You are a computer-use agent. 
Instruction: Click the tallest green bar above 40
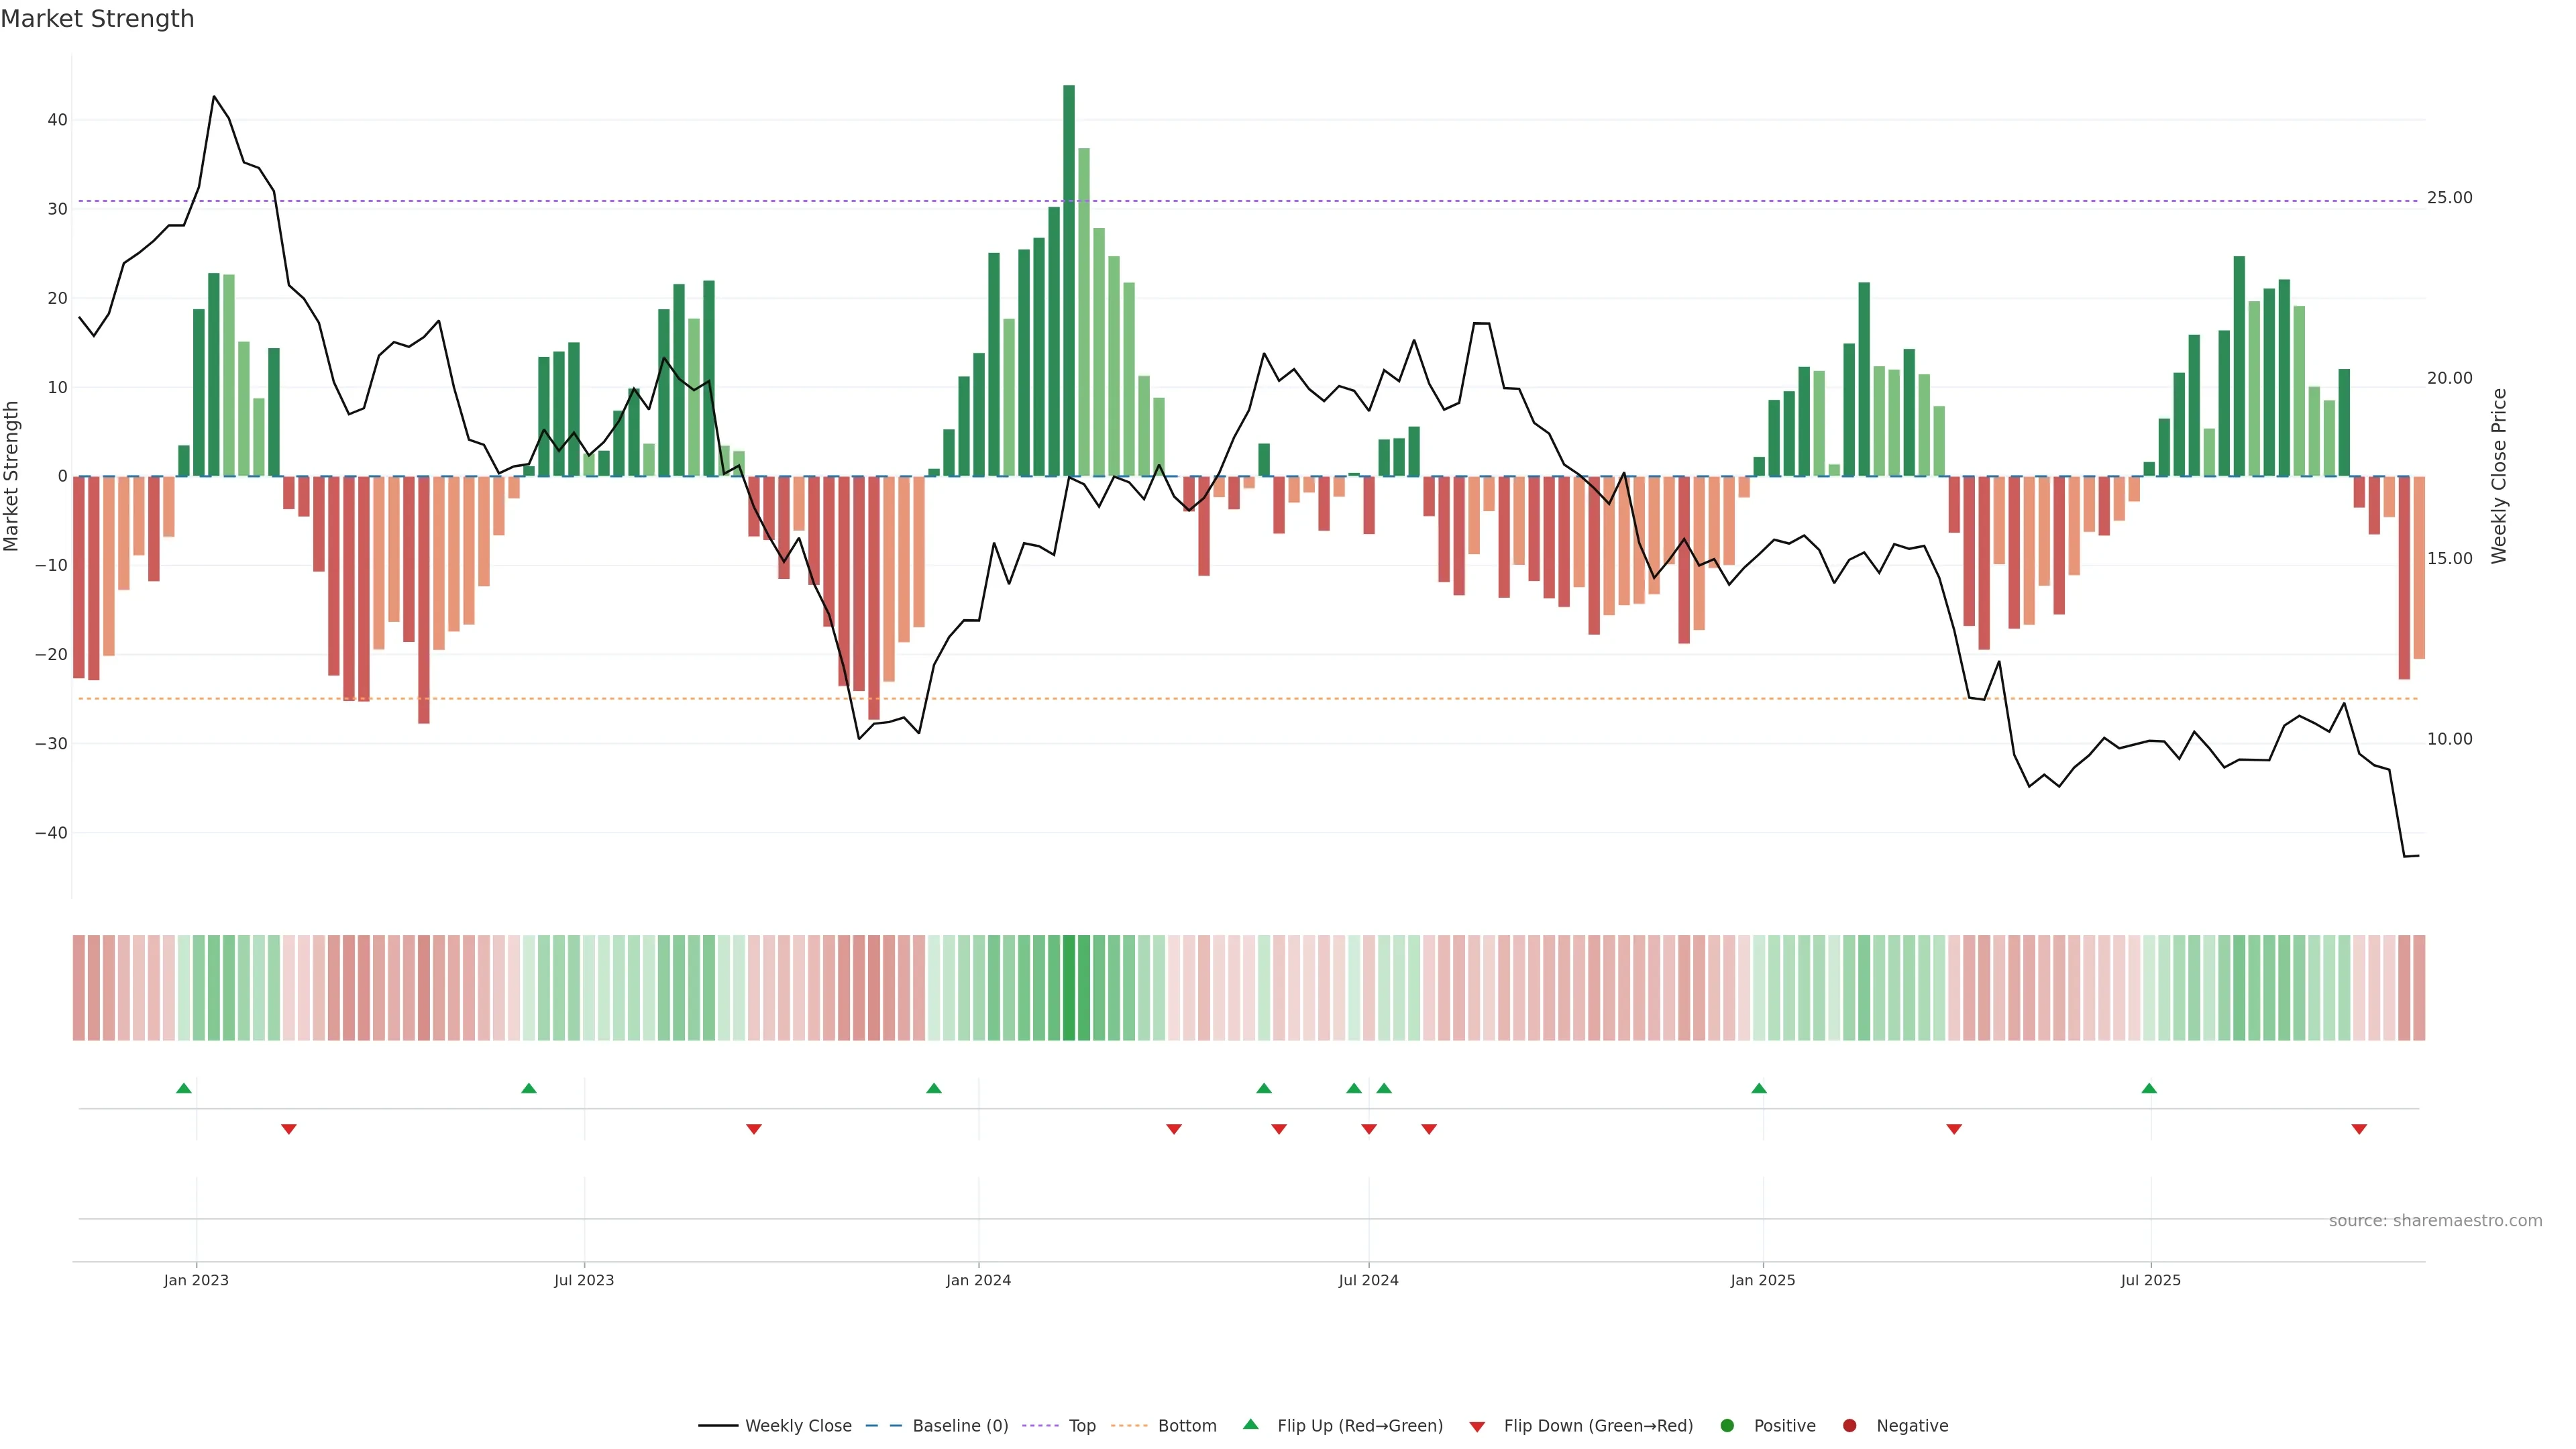(x=1069, y=280)
